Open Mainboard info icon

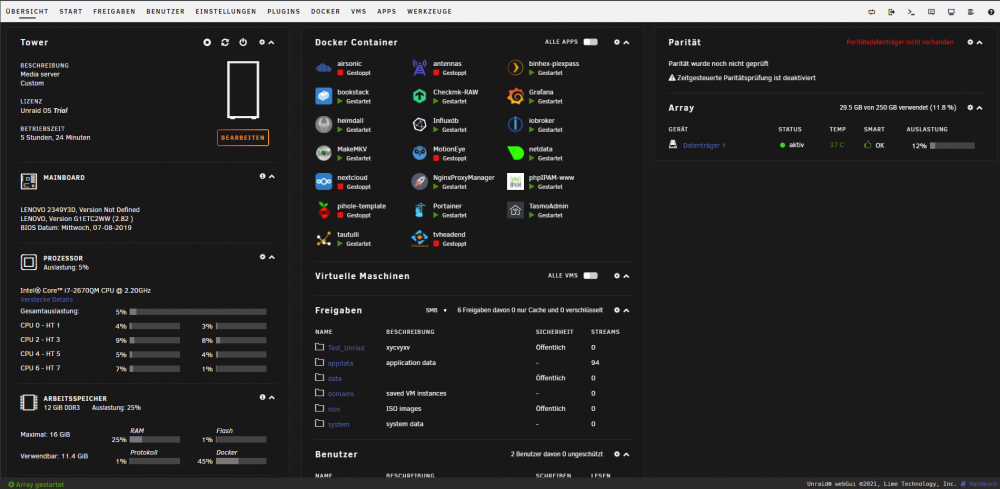coord(263,176)
